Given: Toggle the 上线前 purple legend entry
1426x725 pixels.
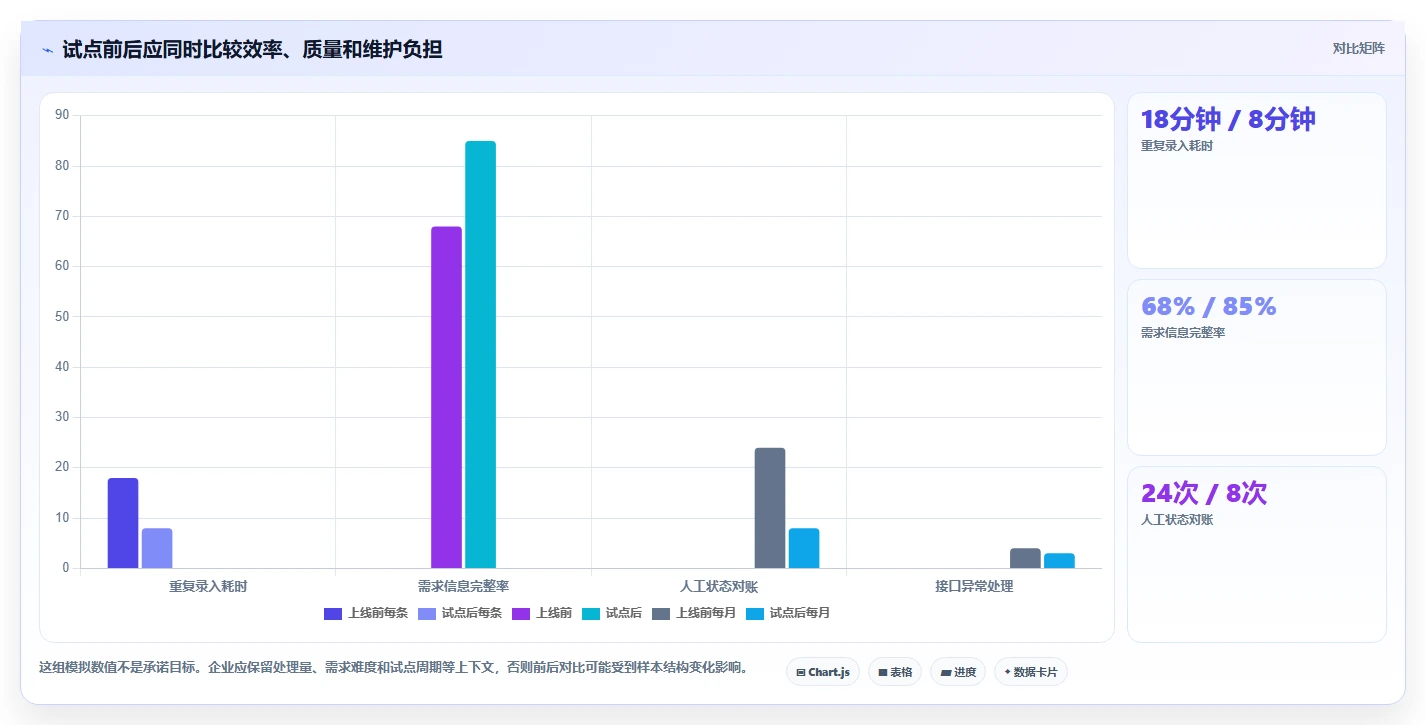Looking at the screenshot, I should point(541,613).
